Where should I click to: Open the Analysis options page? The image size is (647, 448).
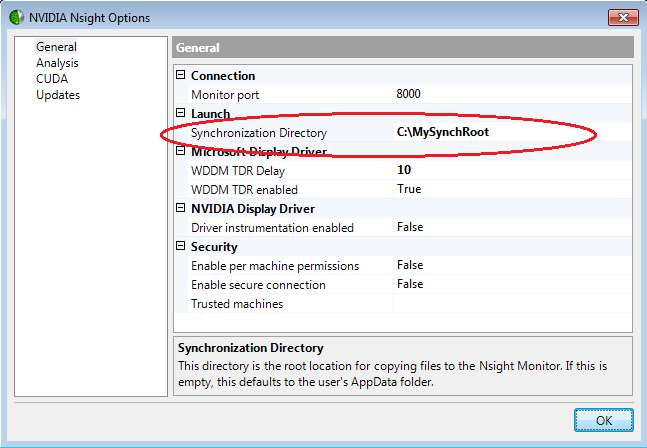pos(57,63)
